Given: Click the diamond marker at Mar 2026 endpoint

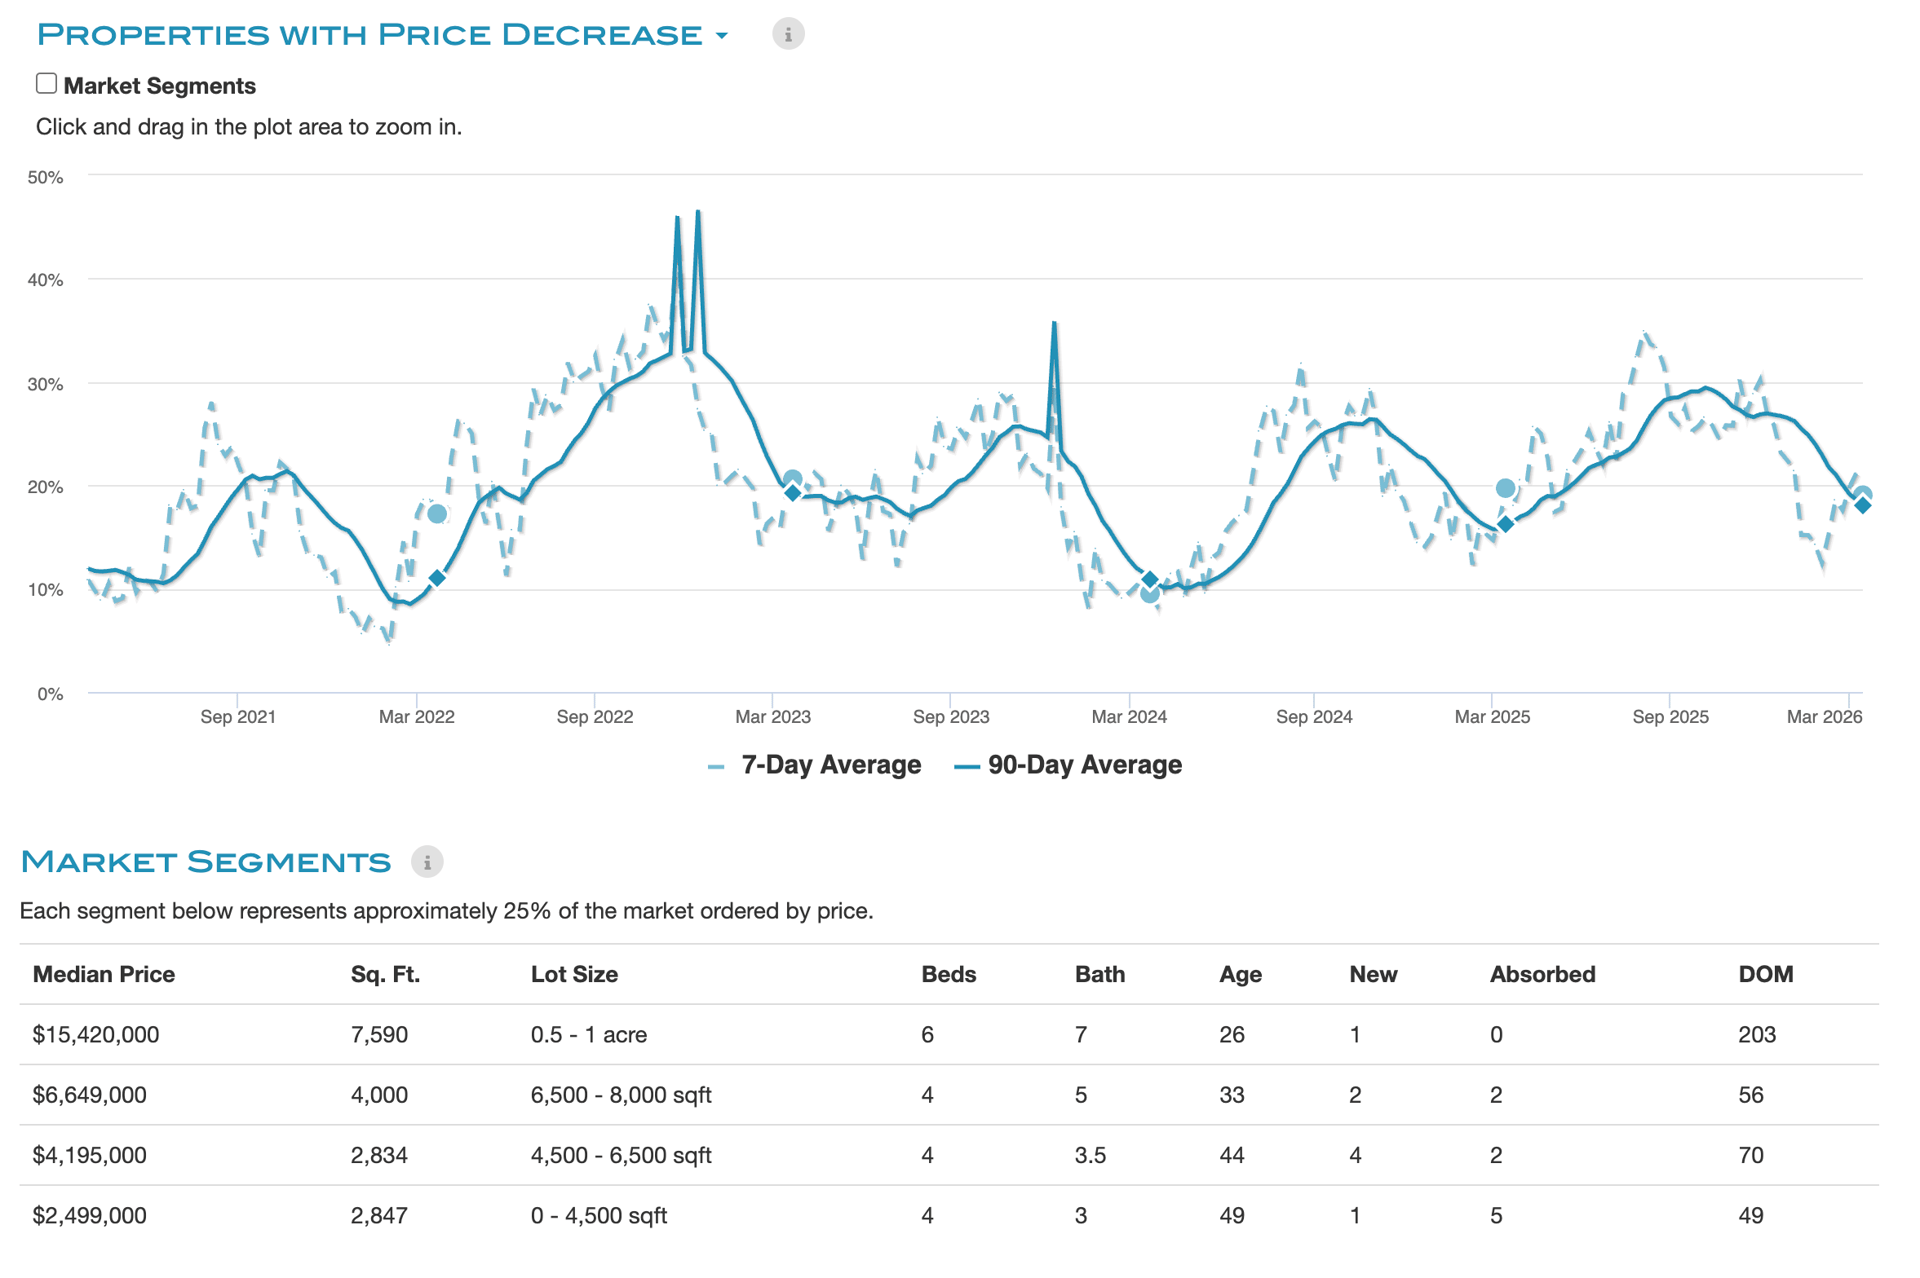Looking at the screenshot, I should pyautogui.click(x=1862, y=506).
